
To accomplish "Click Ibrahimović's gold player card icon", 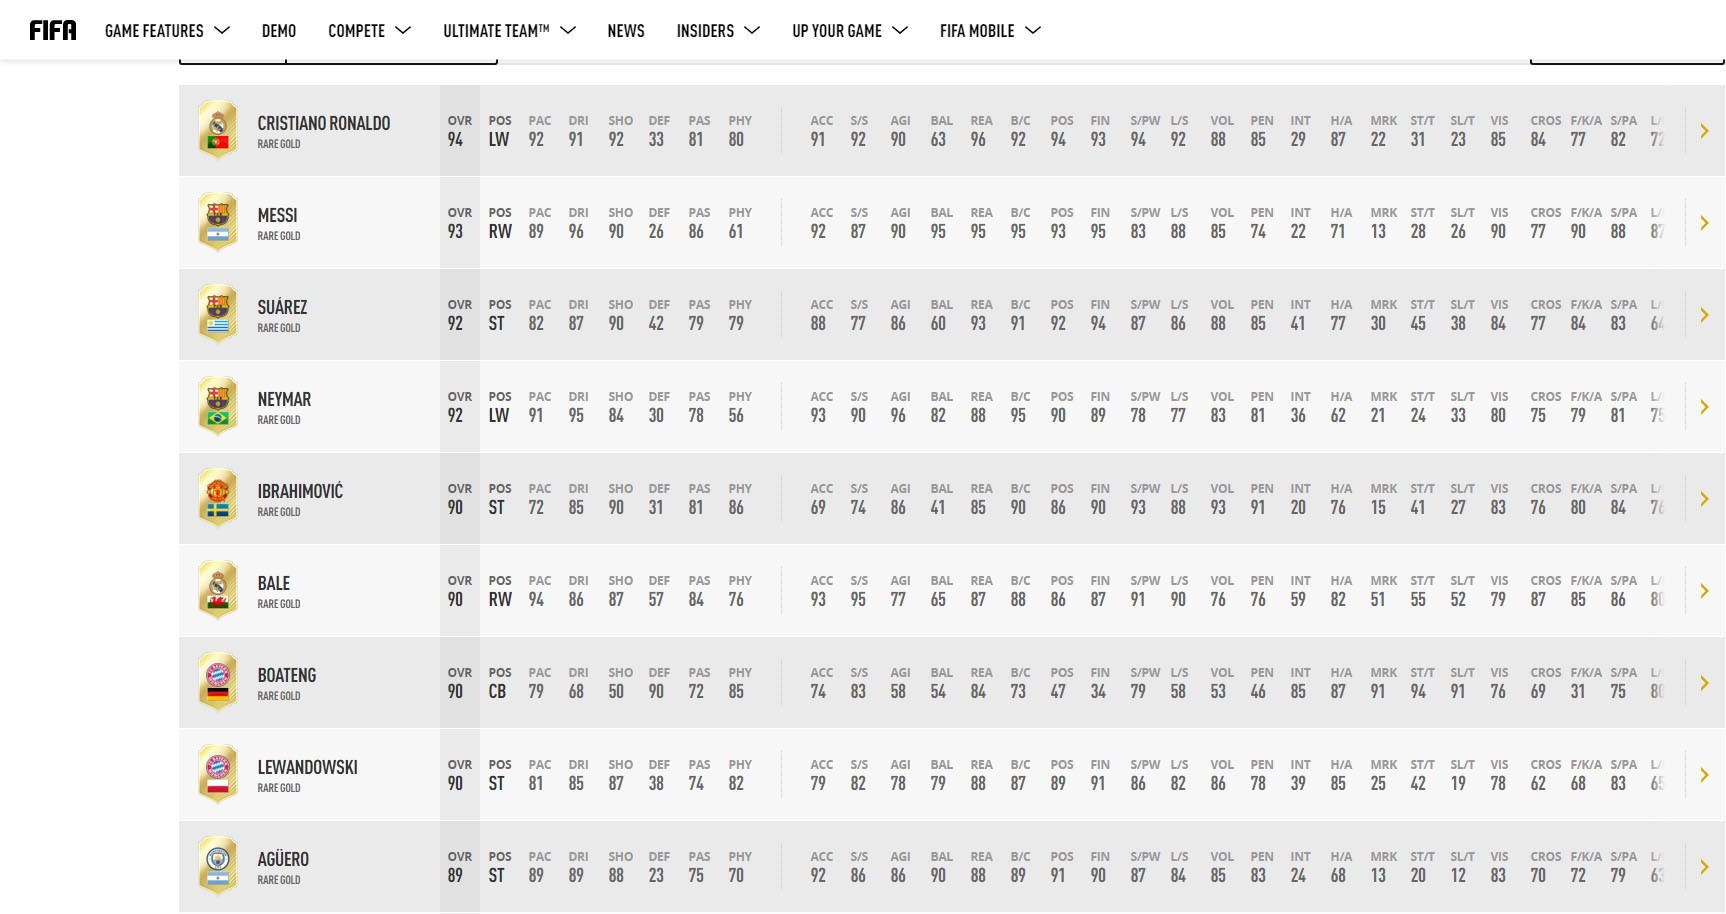I will pyautogui.click(x=218, y=498).
